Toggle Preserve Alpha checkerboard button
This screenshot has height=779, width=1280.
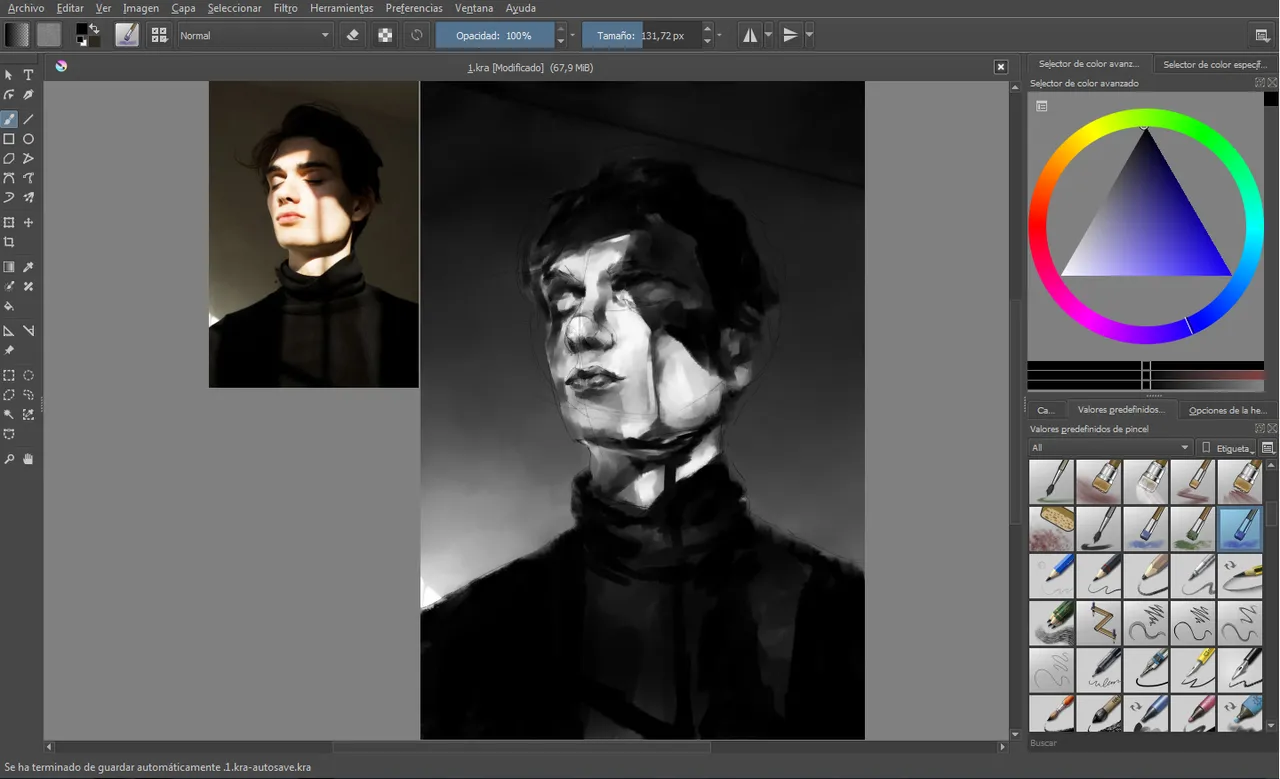tap(384, 35)
